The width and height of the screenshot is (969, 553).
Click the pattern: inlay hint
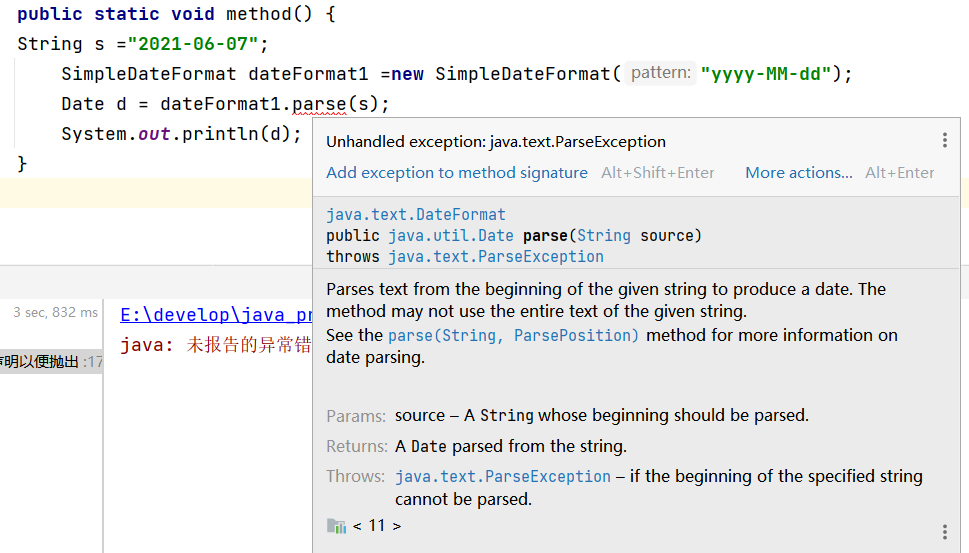[x=660, y=73]
